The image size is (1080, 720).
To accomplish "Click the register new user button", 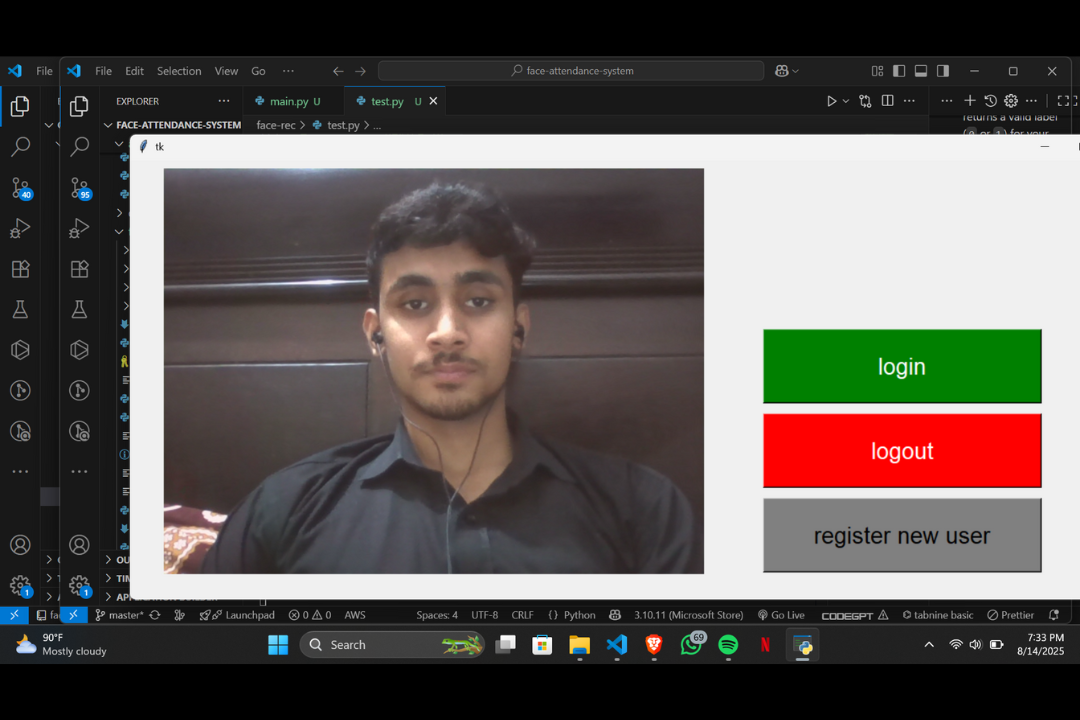I will coord(902,536).
